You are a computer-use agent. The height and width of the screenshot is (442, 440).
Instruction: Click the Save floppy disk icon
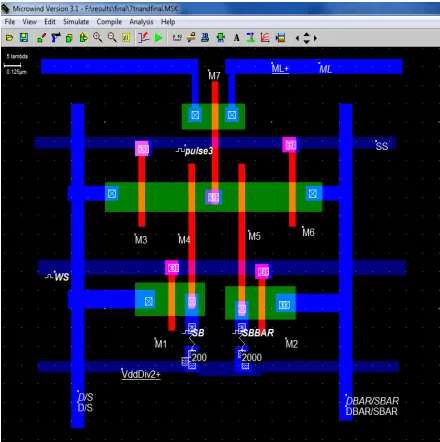tap(24, 38)
